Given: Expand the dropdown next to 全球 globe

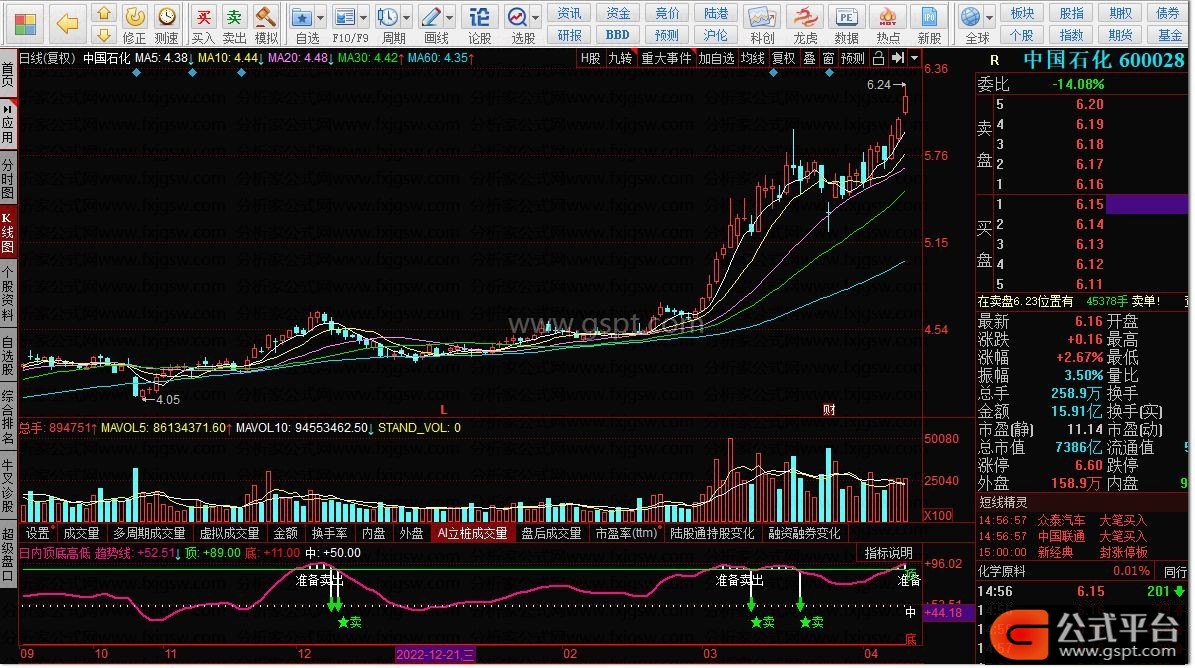Looking at the screenshot, I should pos(990,18).
